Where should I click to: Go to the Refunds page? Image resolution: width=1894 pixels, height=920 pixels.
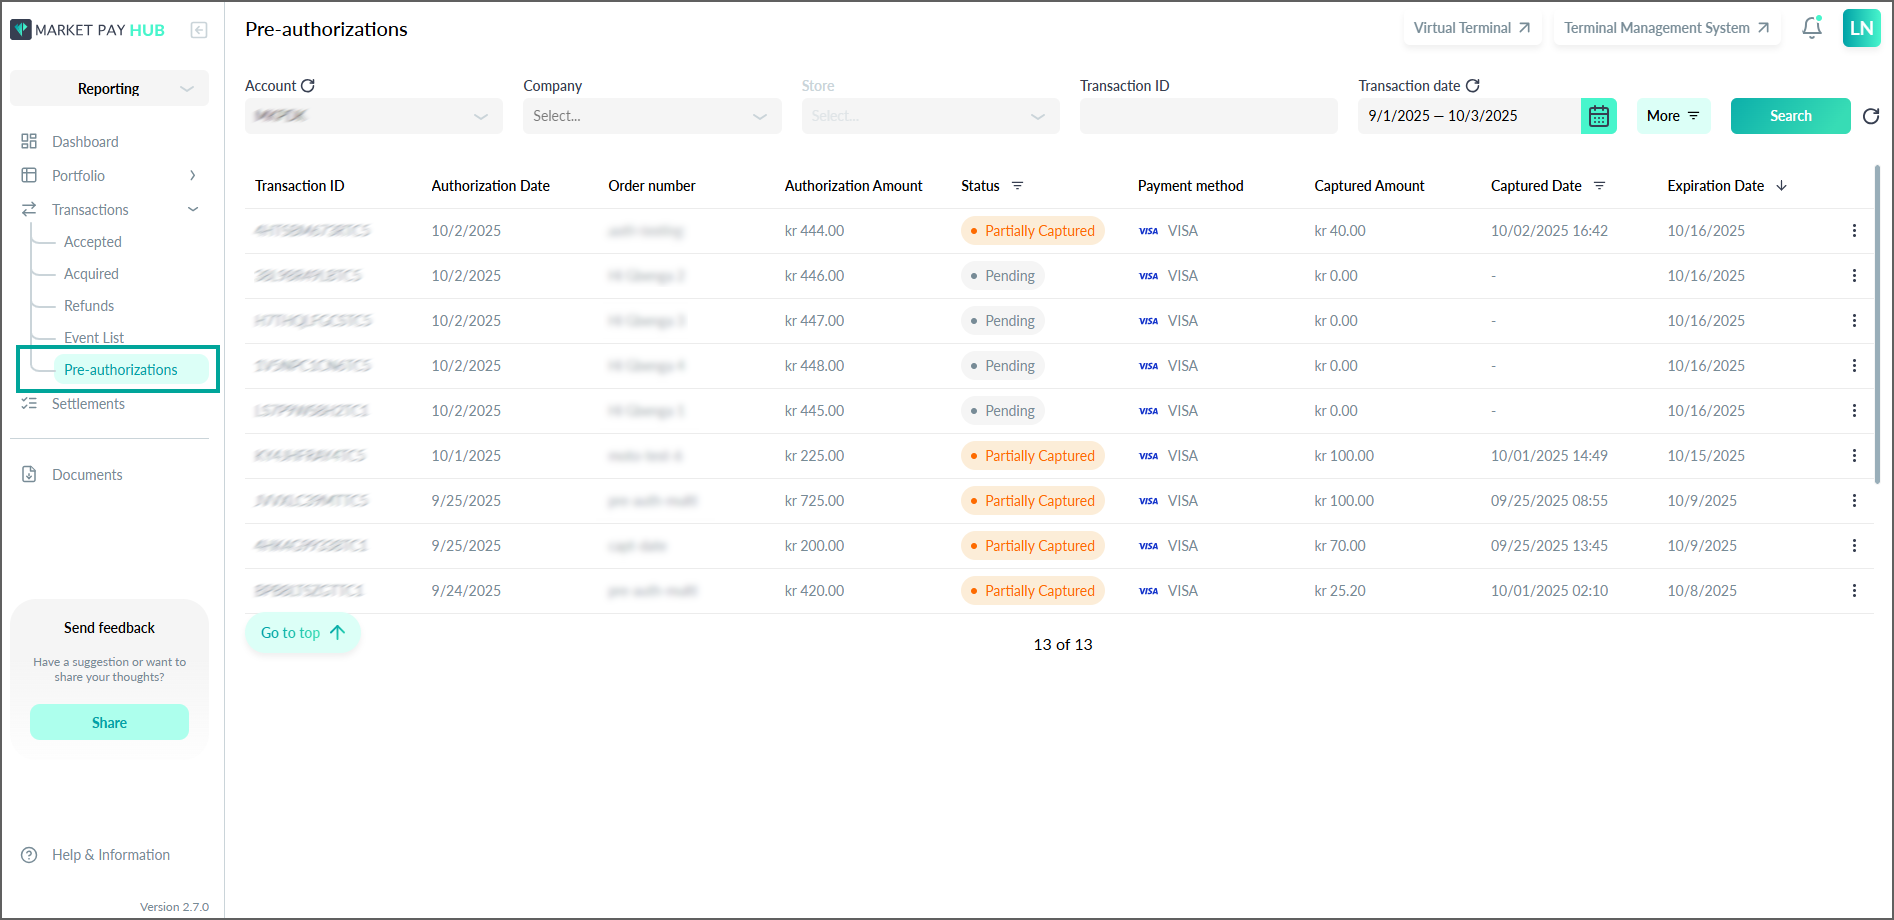coord(89,306)
